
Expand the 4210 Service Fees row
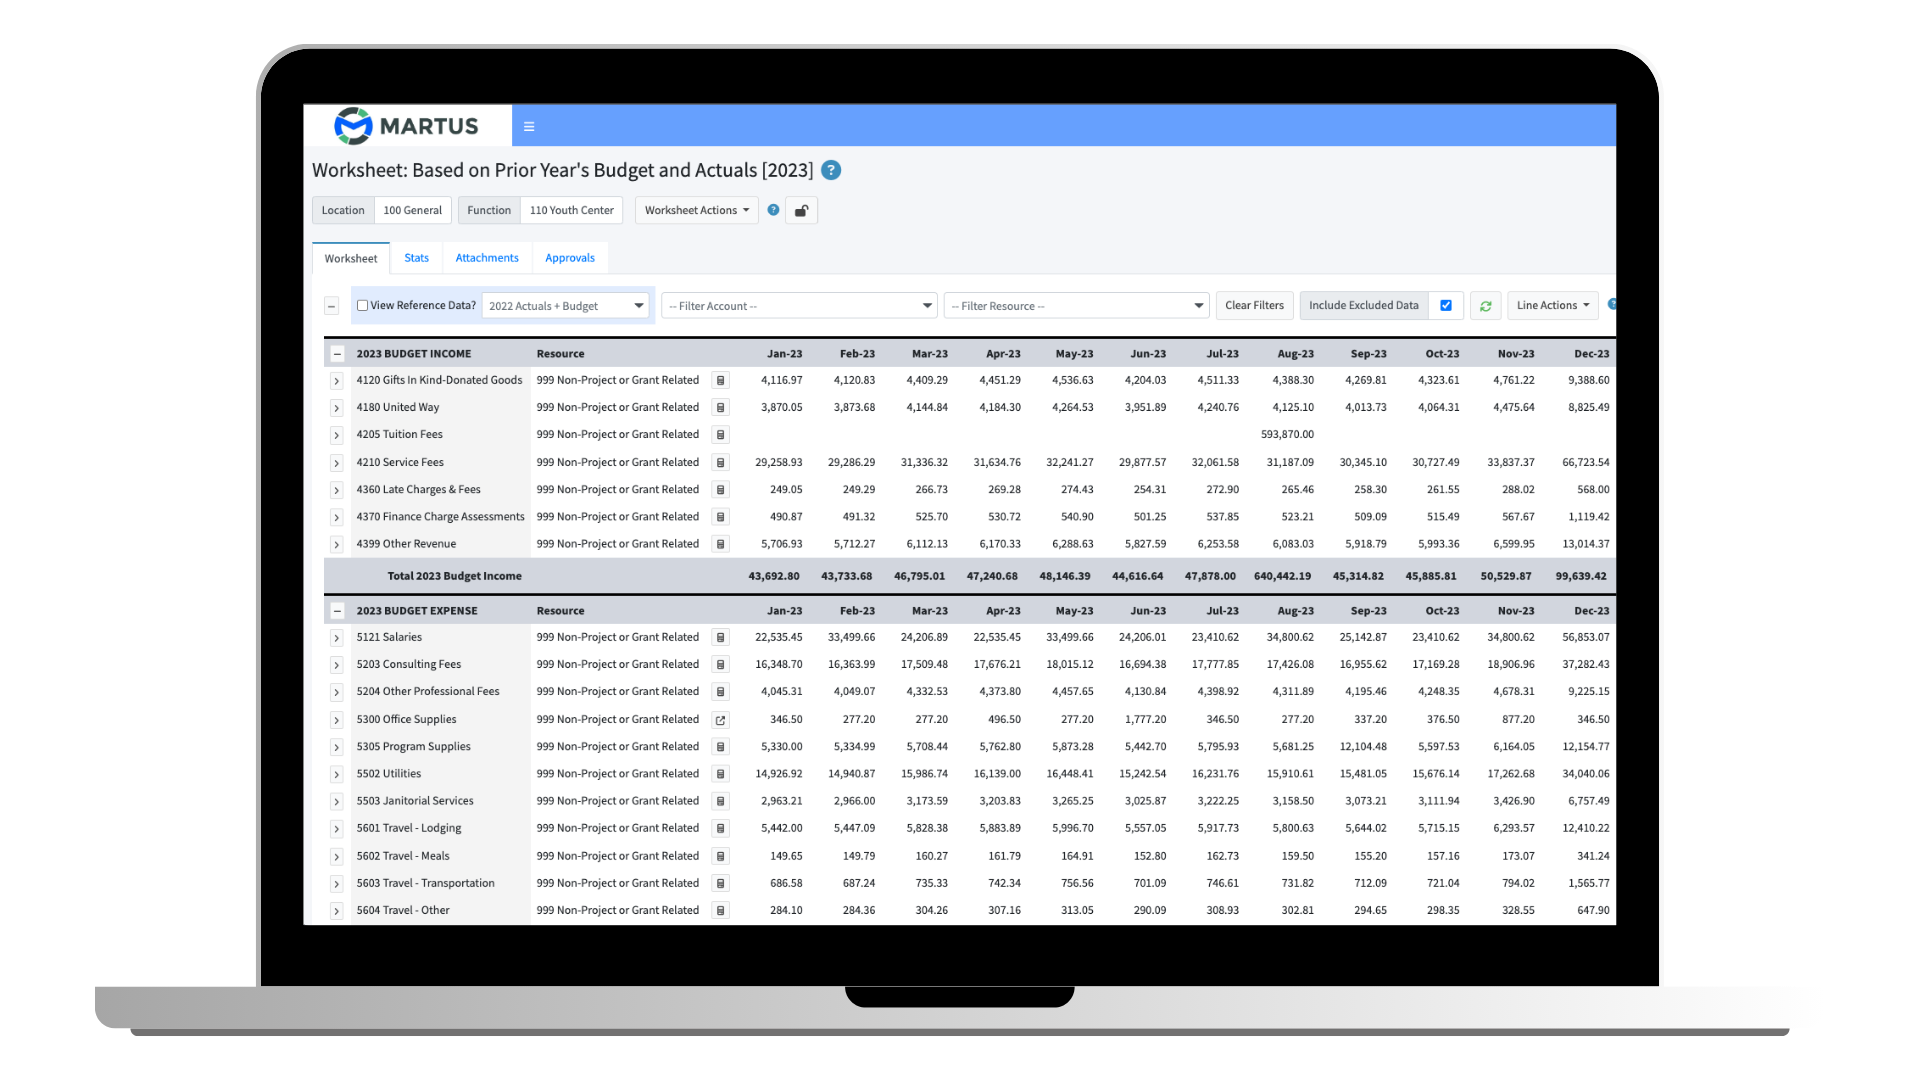(336, 462)
